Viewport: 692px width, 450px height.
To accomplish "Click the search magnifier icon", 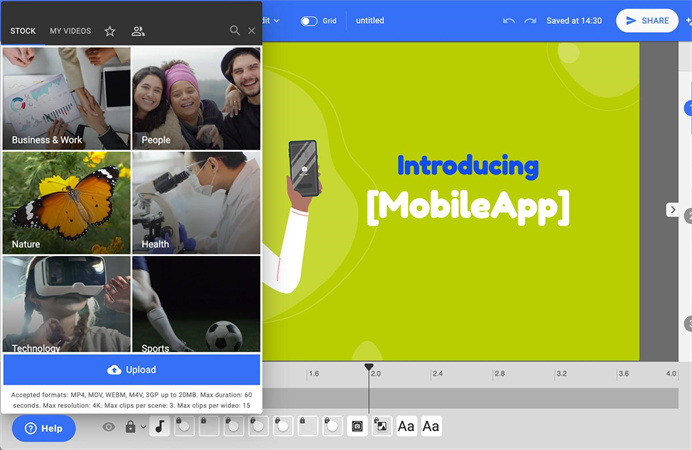I will pyautogui.click(x=235, y=31).
